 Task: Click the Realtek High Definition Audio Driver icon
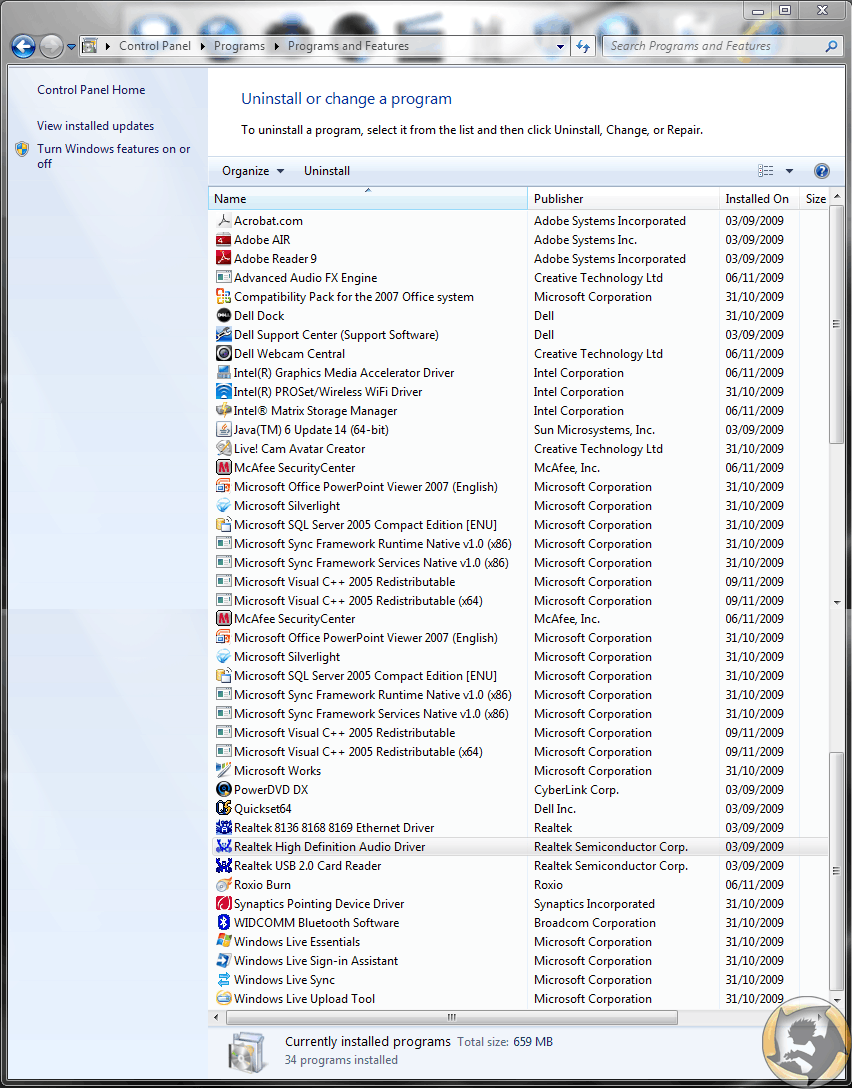pyautogui.click(x=224, y=847)
